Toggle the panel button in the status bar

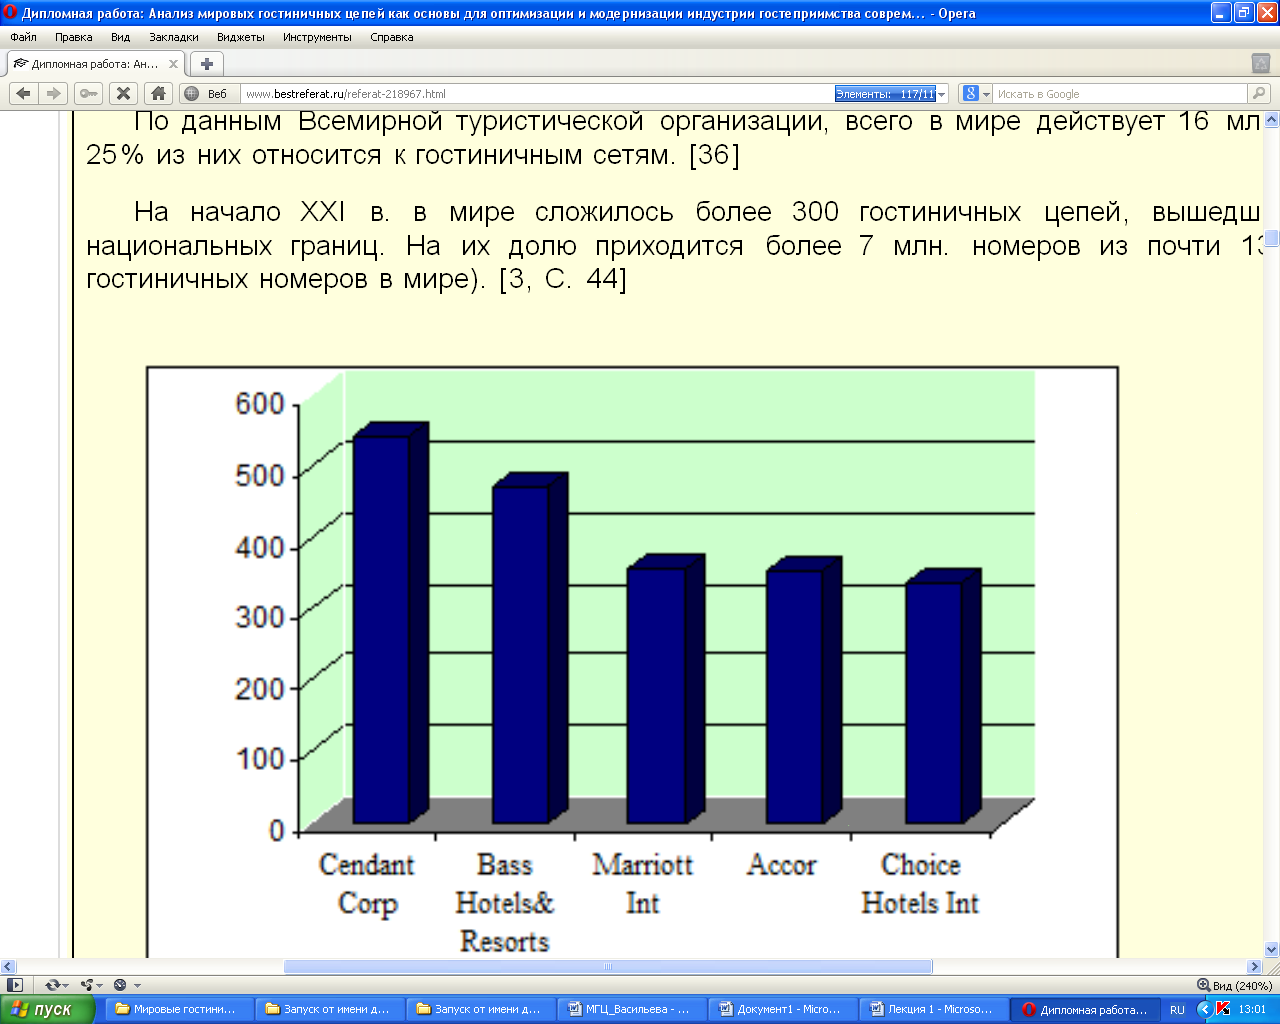click(14, 985)
